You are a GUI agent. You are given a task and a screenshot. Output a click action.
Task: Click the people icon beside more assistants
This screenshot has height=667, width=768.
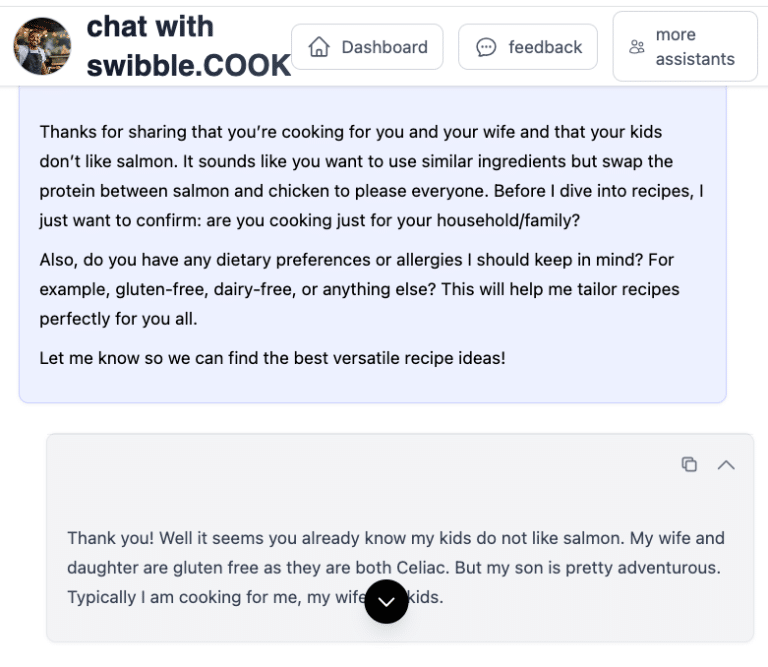pyautogui.click(x=637, y=47)
